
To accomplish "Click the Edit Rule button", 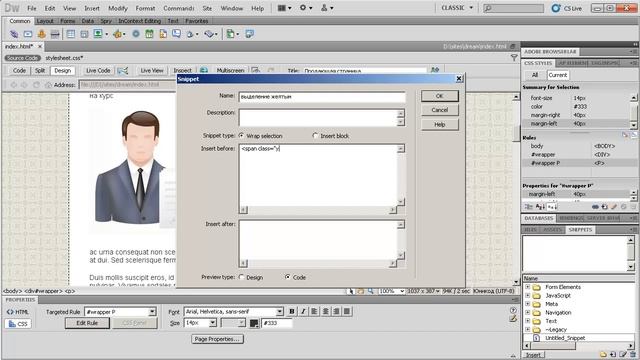I will (87, 323).
